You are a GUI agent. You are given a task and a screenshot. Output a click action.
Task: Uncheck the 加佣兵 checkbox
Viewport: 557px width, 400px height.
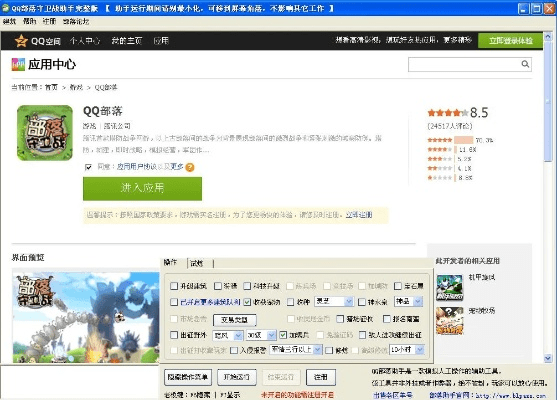point(283,335)
